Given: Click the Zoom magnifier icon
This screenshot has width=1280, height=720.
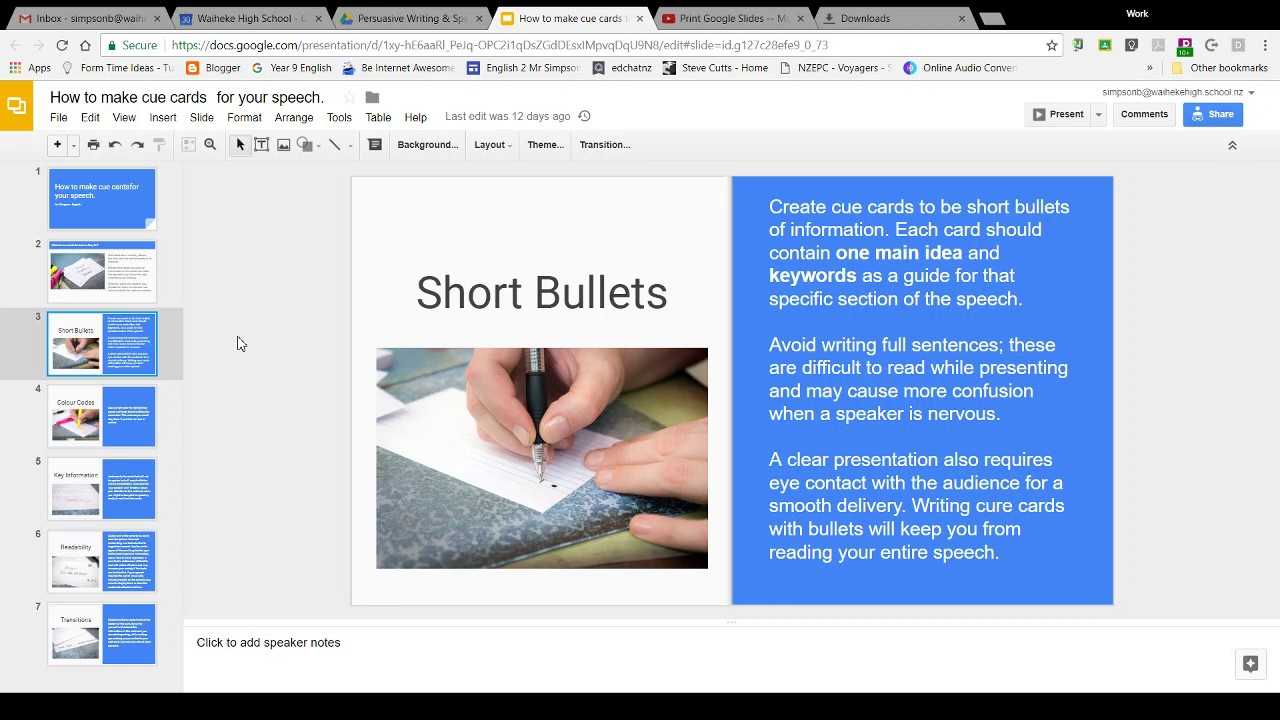Looking at the screenshot, I should click(210, 144).
